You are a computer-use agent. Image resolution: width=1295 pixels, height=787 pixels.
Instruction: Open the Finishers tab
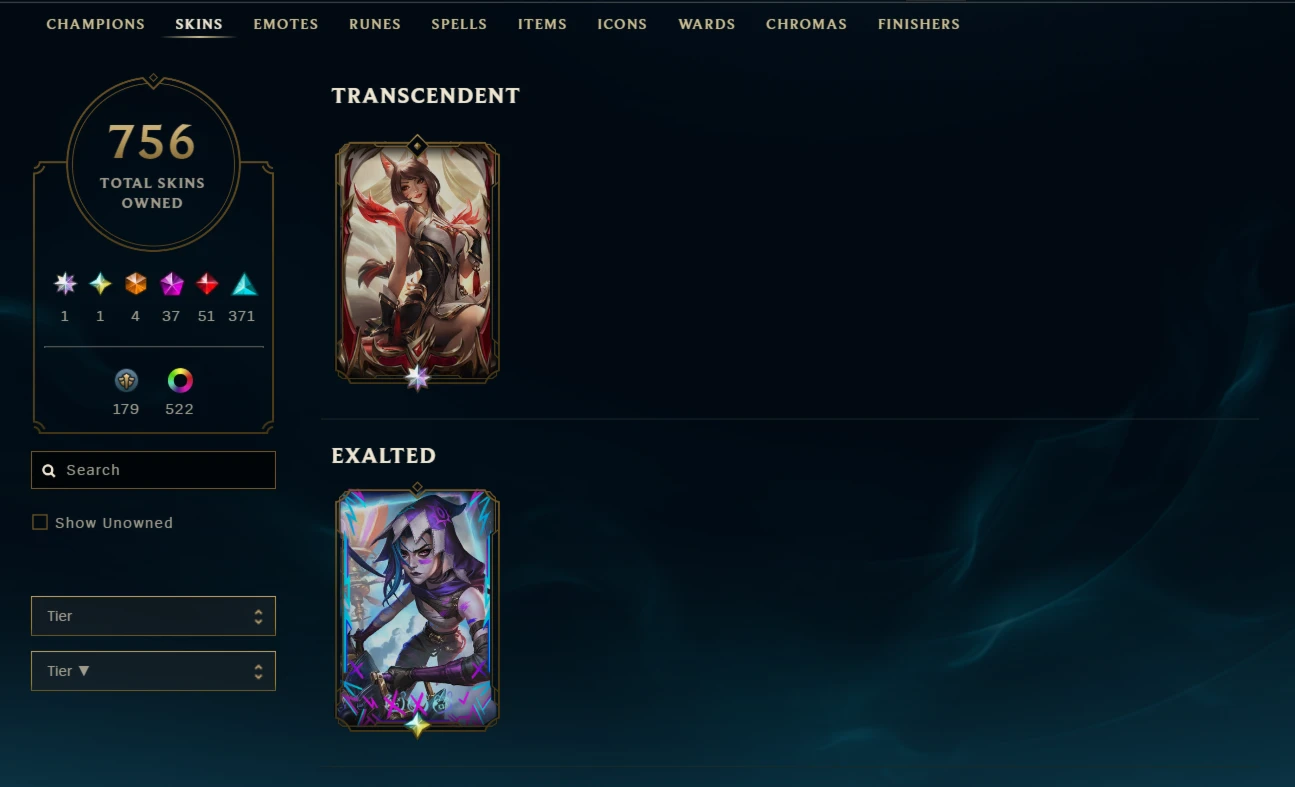919,24
